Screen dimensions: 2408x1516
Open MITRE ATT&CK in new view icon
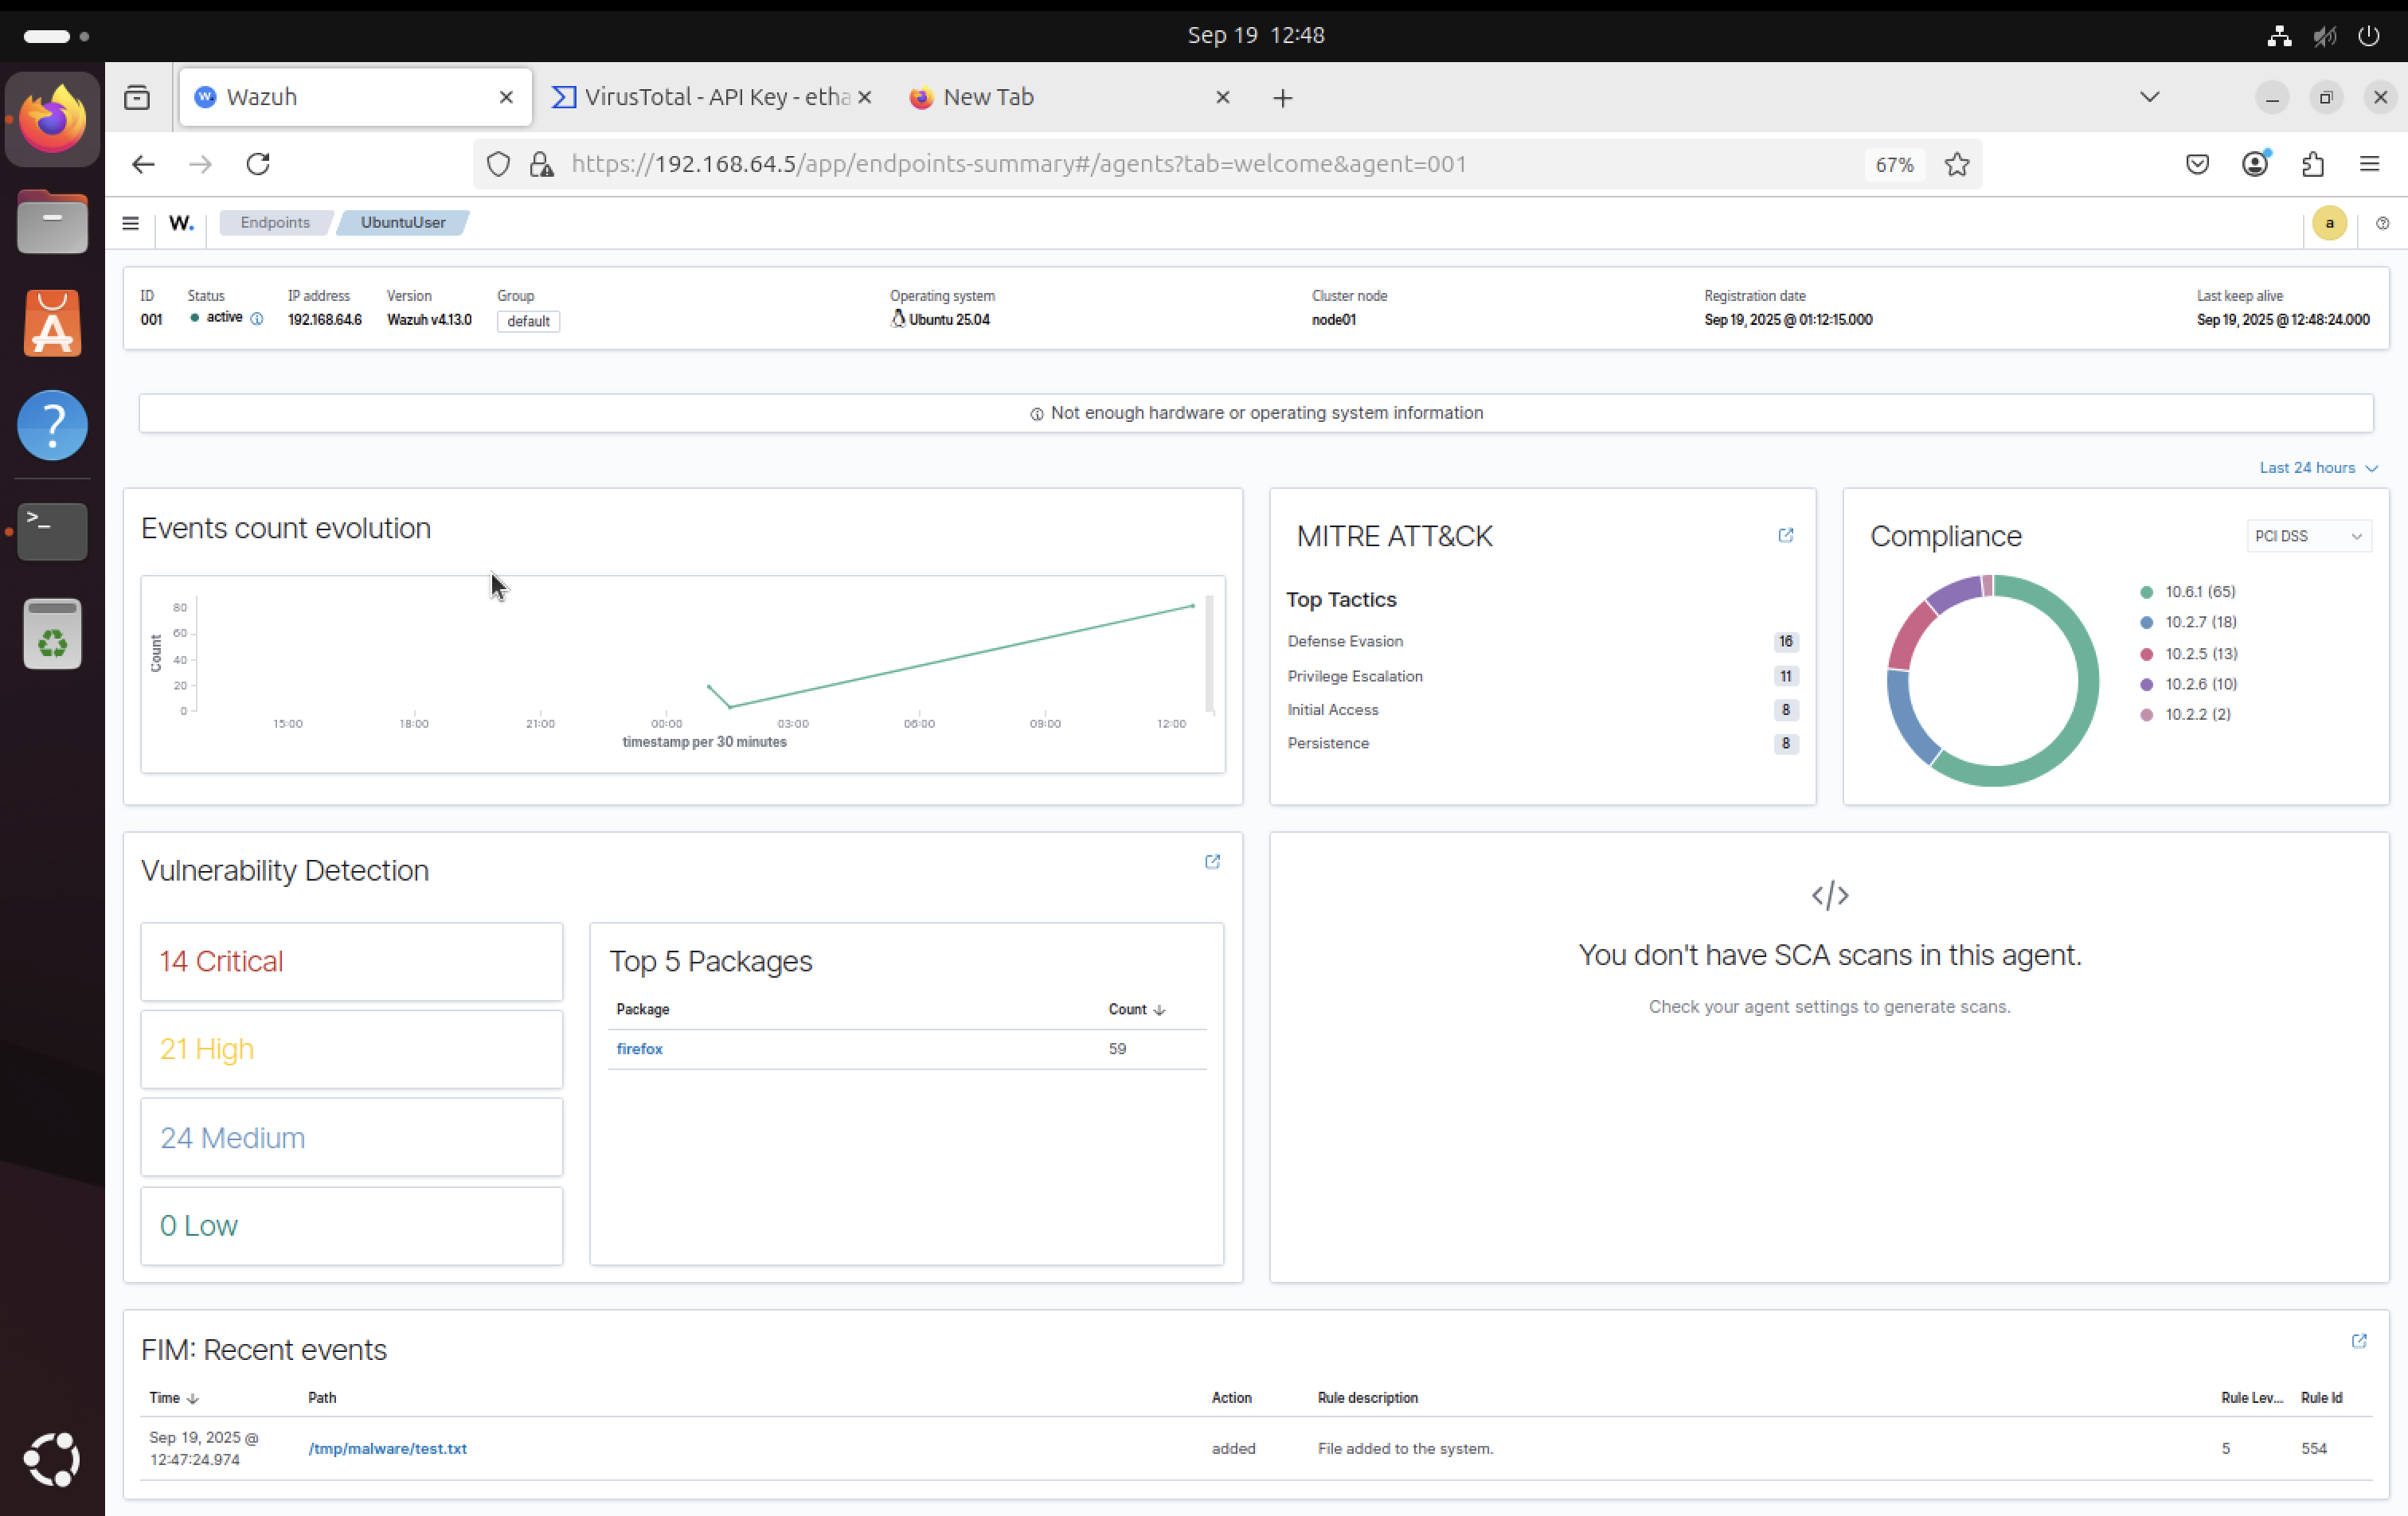pyautogui.click(x=1785, y=536)
